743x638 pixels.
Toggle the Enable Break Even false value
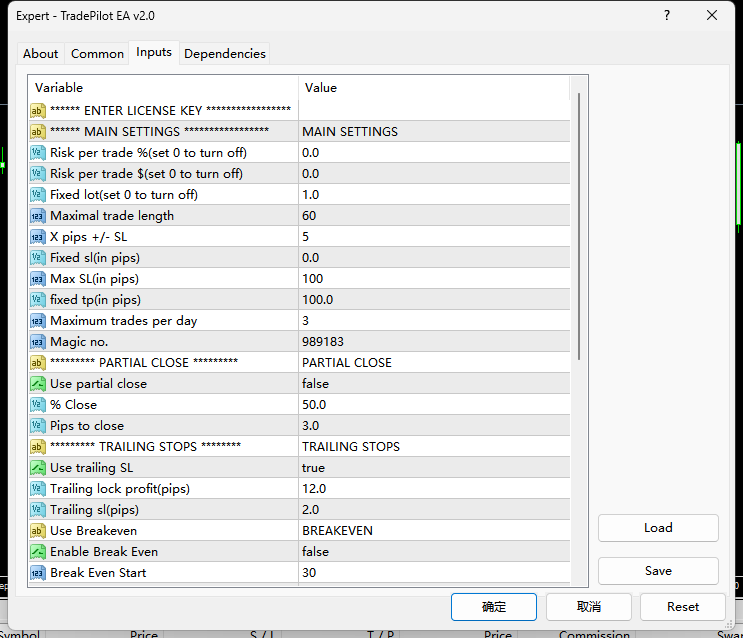click(434, 552)
